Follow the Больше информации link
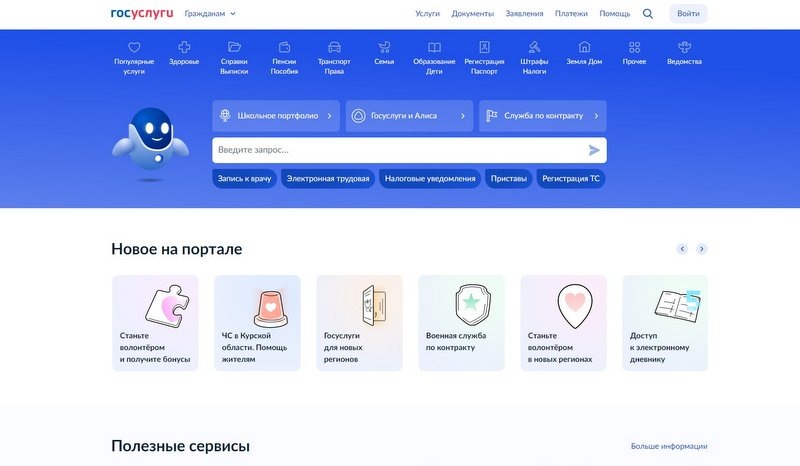 (x=669, y=446)
